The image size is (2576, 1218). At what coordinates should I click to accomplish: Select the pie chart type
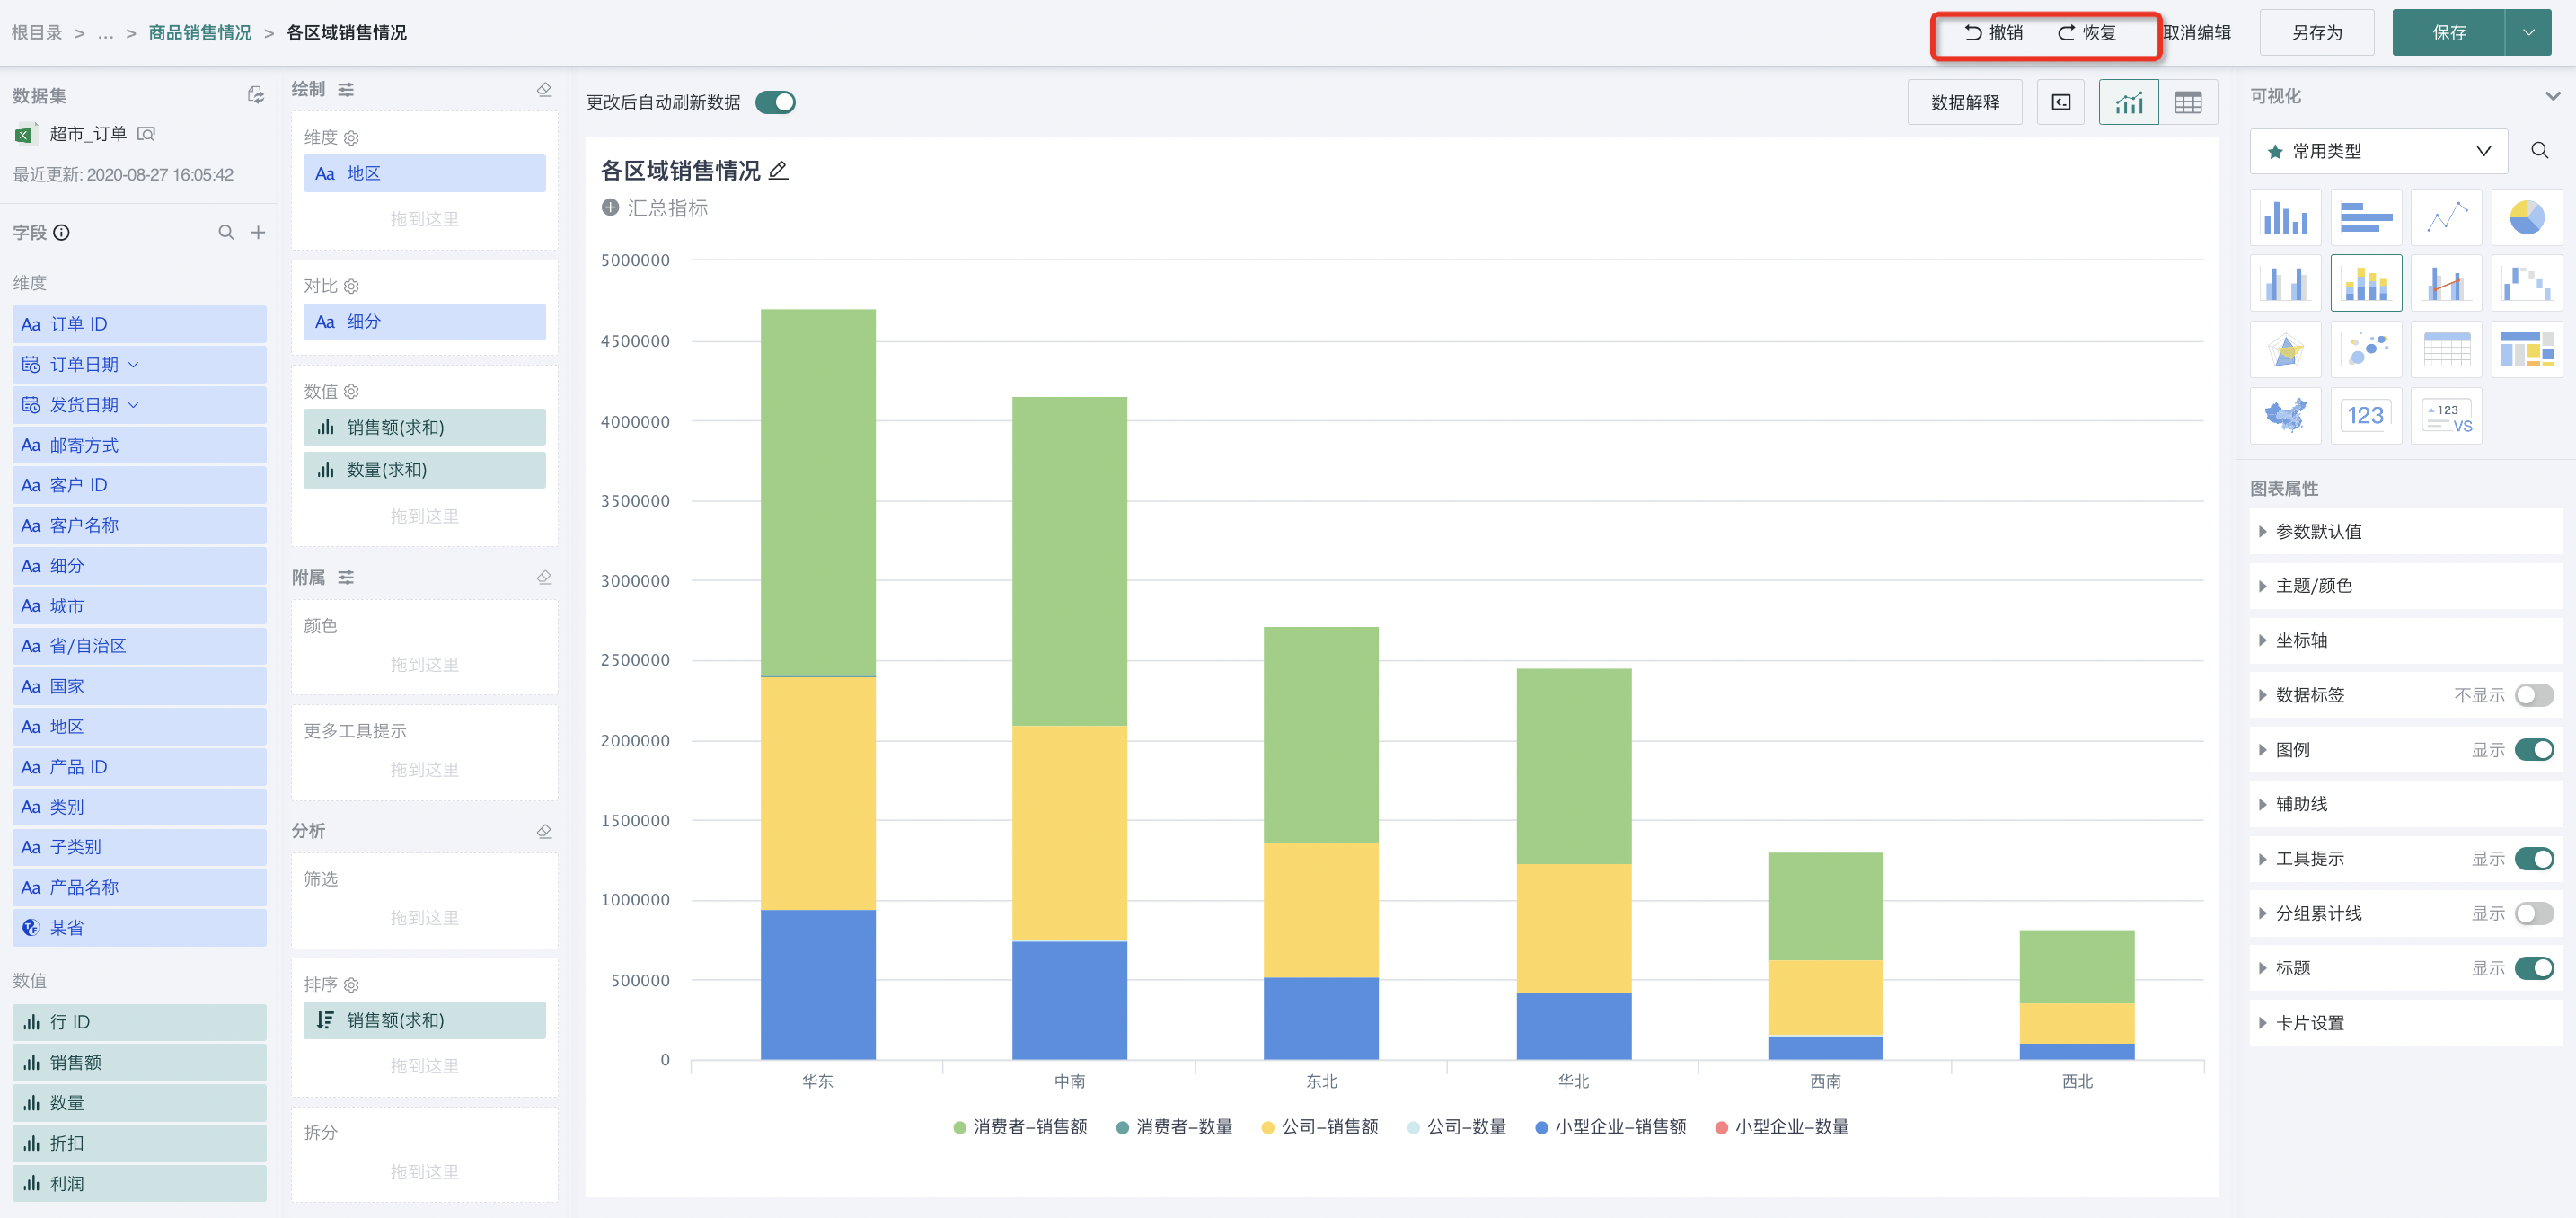tap(2527, 217)
